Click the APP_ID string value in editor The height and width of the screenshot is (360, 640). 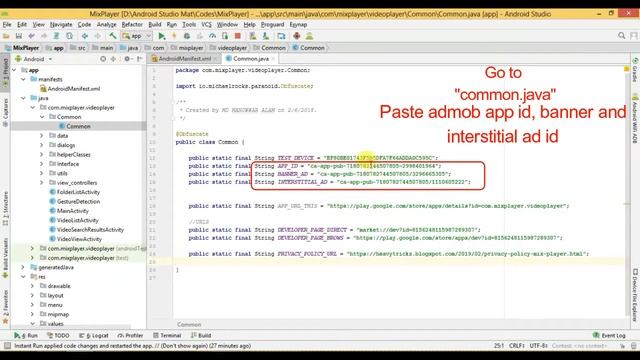click(x=374, y=166)
